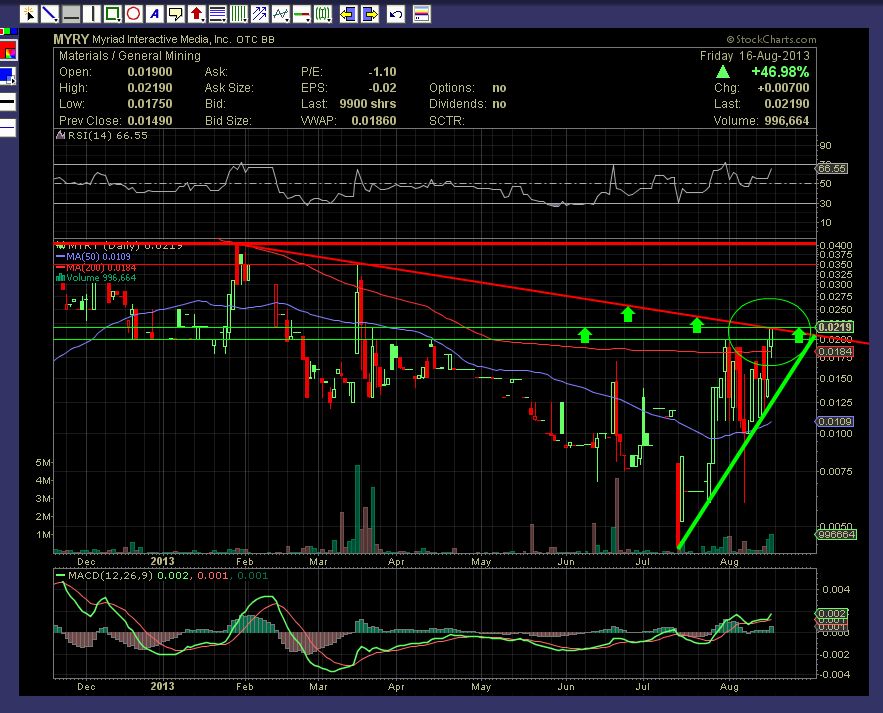Click the StockCharts.com copyright text
The image size is (883, 713).
click(771, 39)
